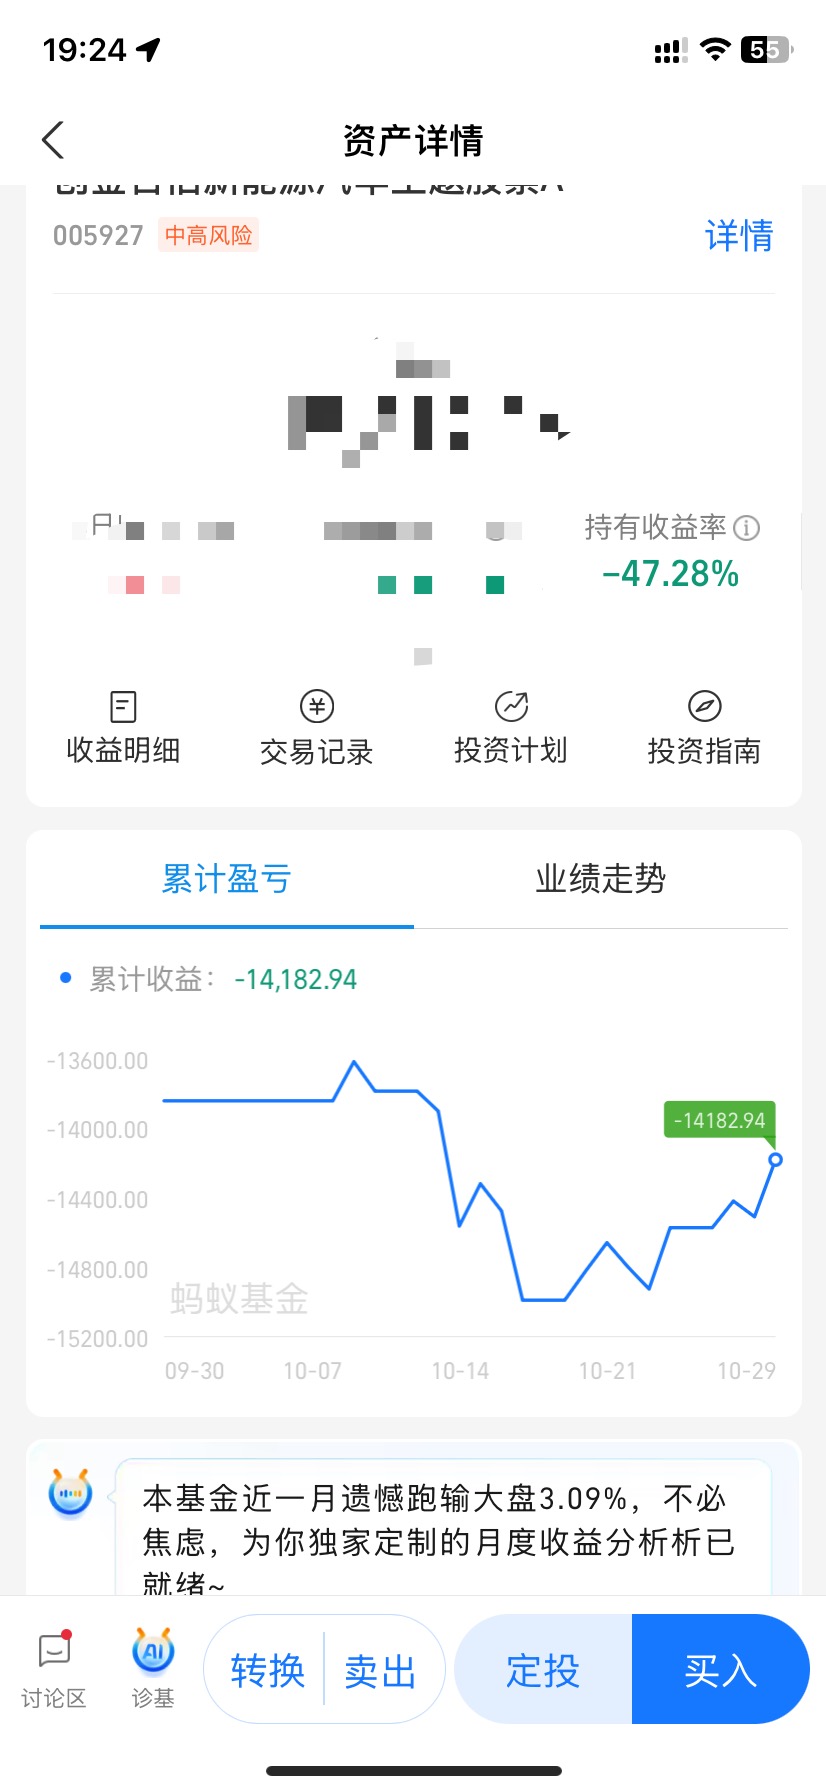Tap the -13600.00 axis label

click(97, 1061)
